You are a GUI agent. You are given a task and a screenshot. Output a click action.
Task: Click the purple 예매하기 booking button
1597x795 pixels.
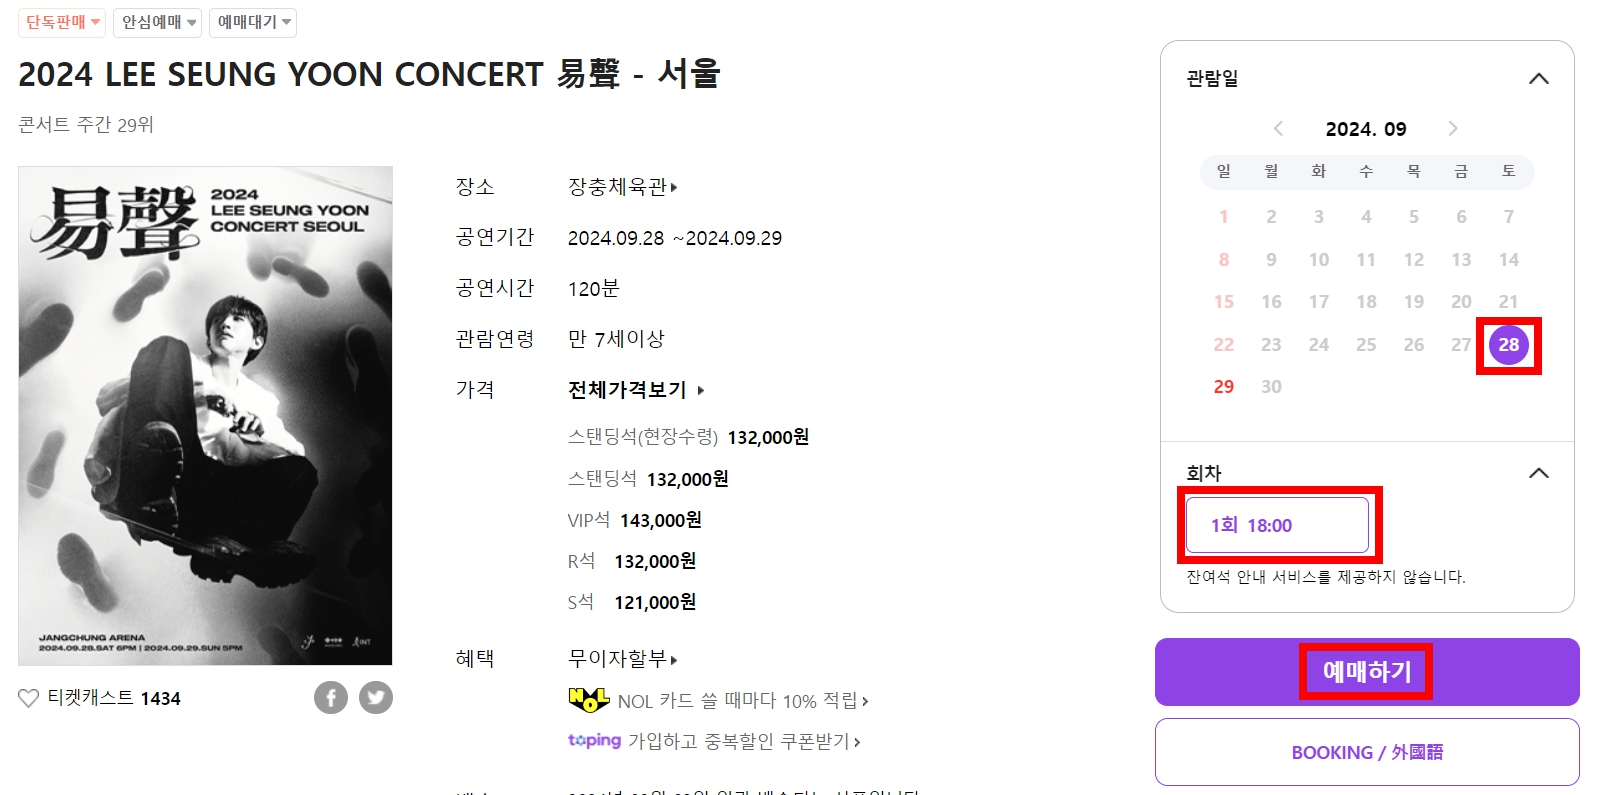coord(1366,672)
